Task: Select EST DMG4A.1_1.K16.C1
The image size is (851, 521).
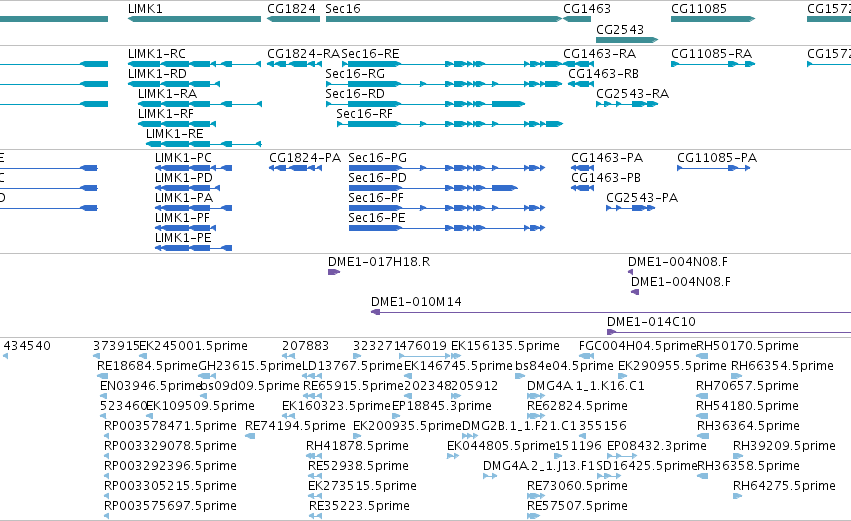Action: pyautogui.click(x=586, y=386)
